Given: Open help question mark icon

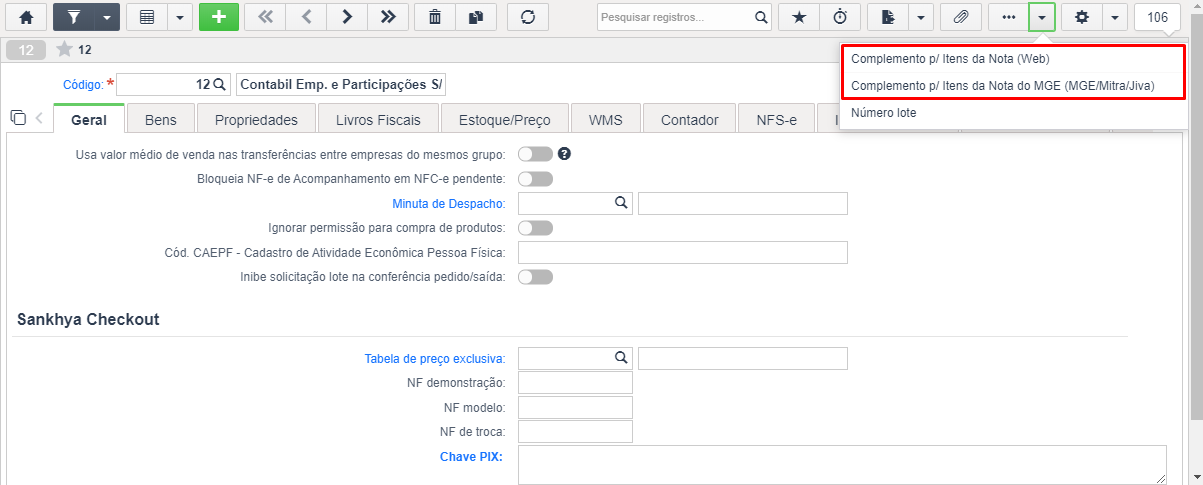Looking at the screenshot, I should [x=564, y=154].
